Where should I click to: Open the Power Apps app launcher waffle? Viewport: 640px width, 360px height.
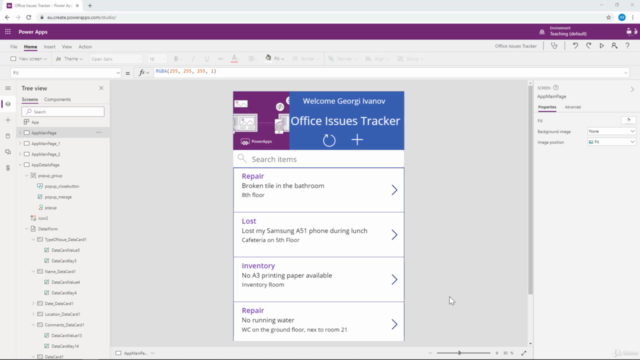click(8, 32)
